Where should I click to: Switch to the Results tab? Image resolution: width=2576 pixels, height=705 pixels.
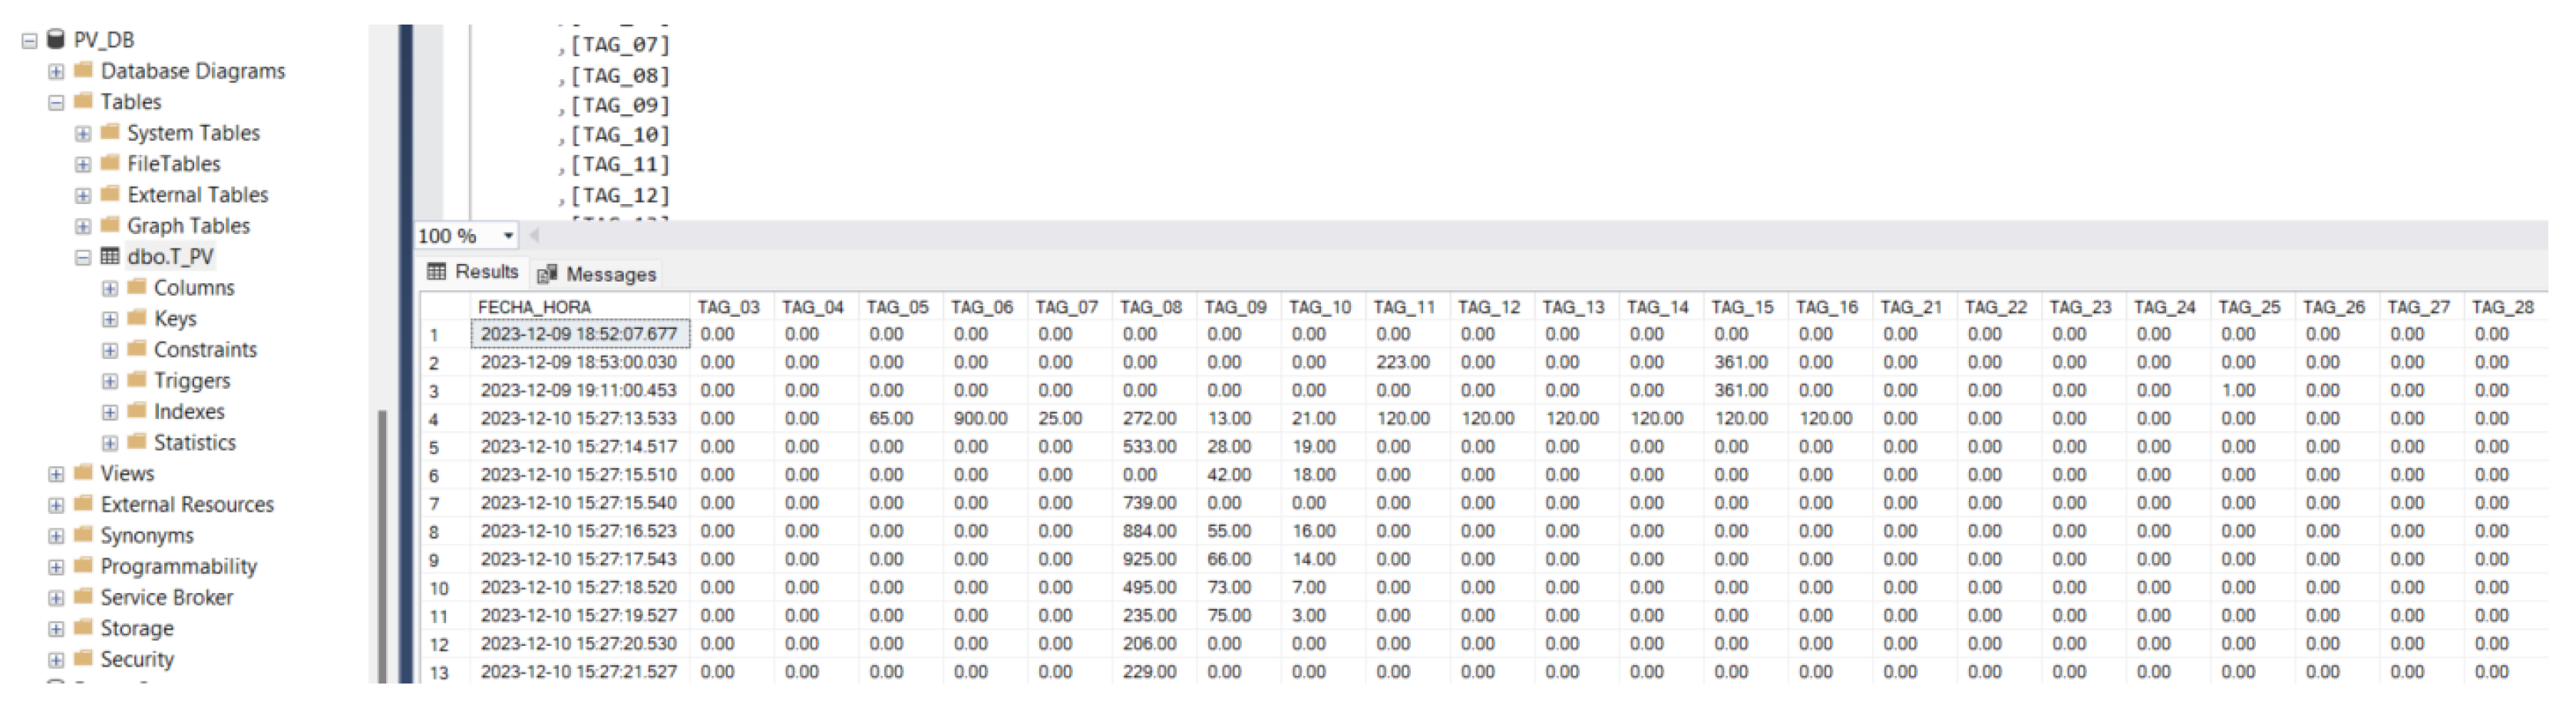point(486,272)
